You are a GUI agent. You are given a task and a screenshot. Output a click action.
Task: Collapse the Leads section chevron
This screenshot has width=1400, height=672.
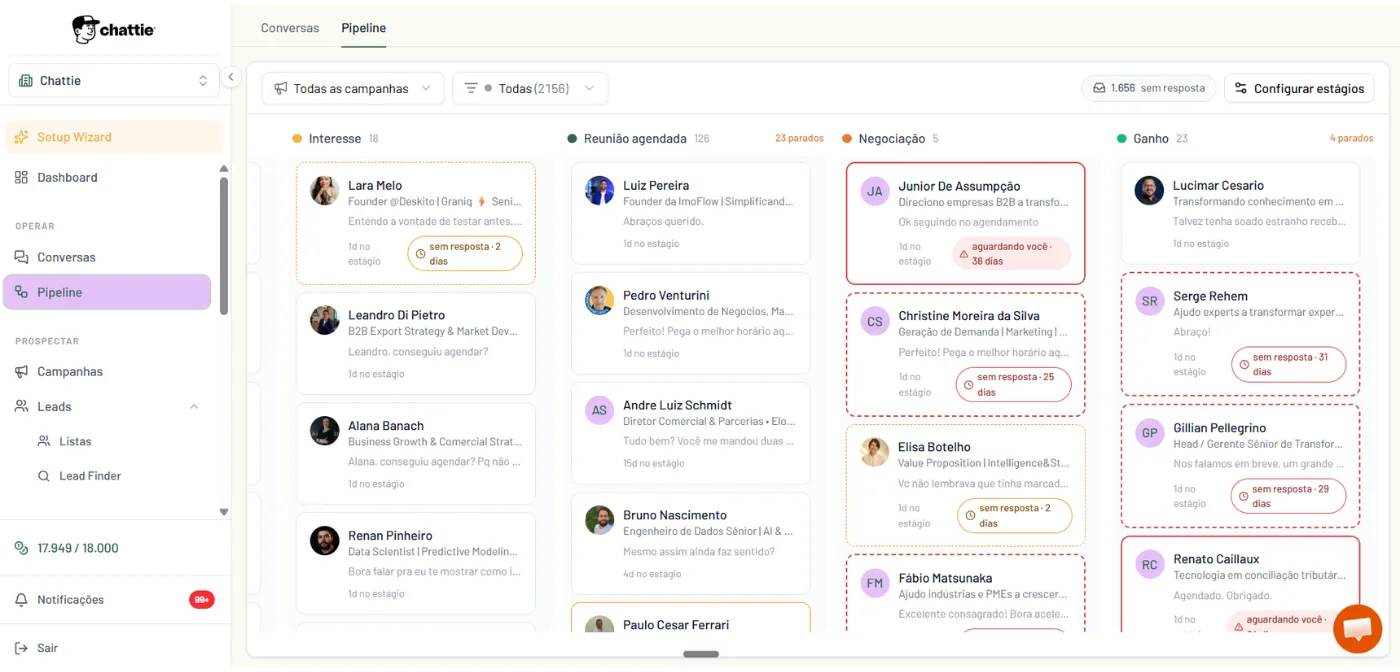(194, 406)
